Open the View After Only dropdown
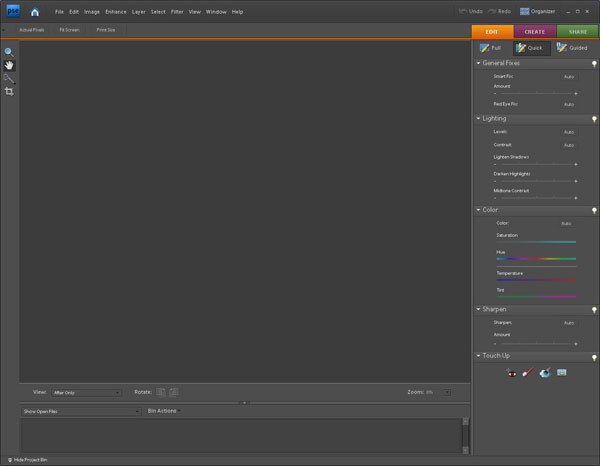 86,393
